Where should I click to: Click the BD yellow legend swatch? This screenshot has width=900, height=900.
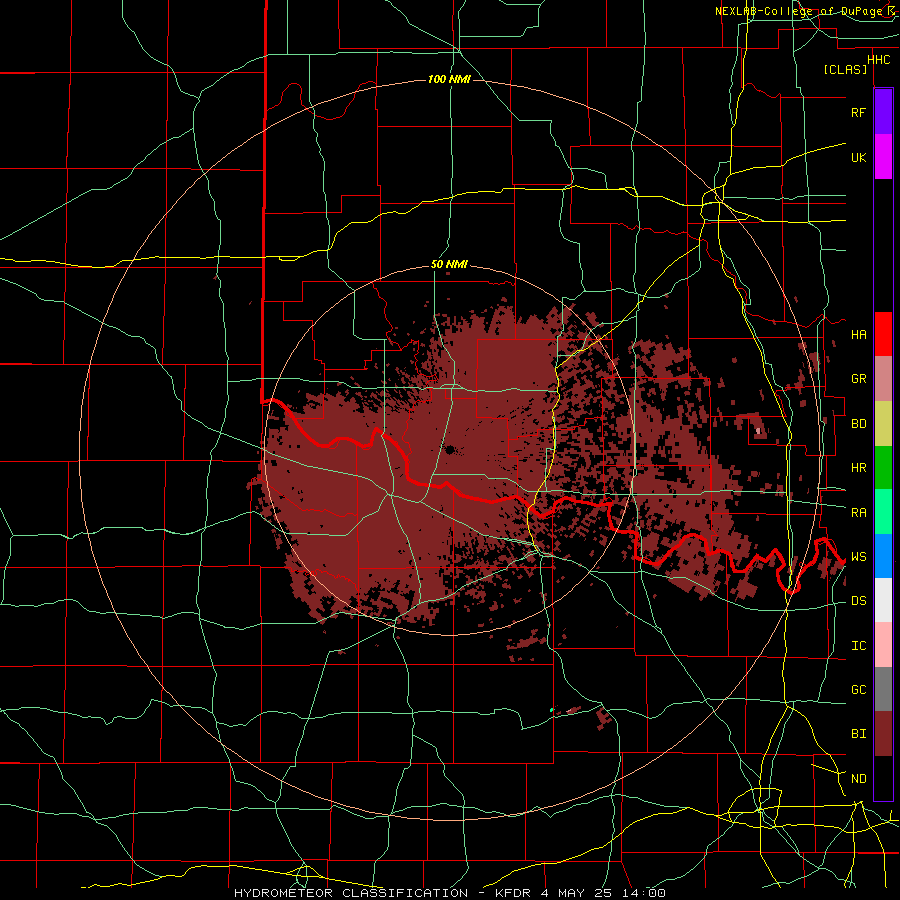pos(883,423)
